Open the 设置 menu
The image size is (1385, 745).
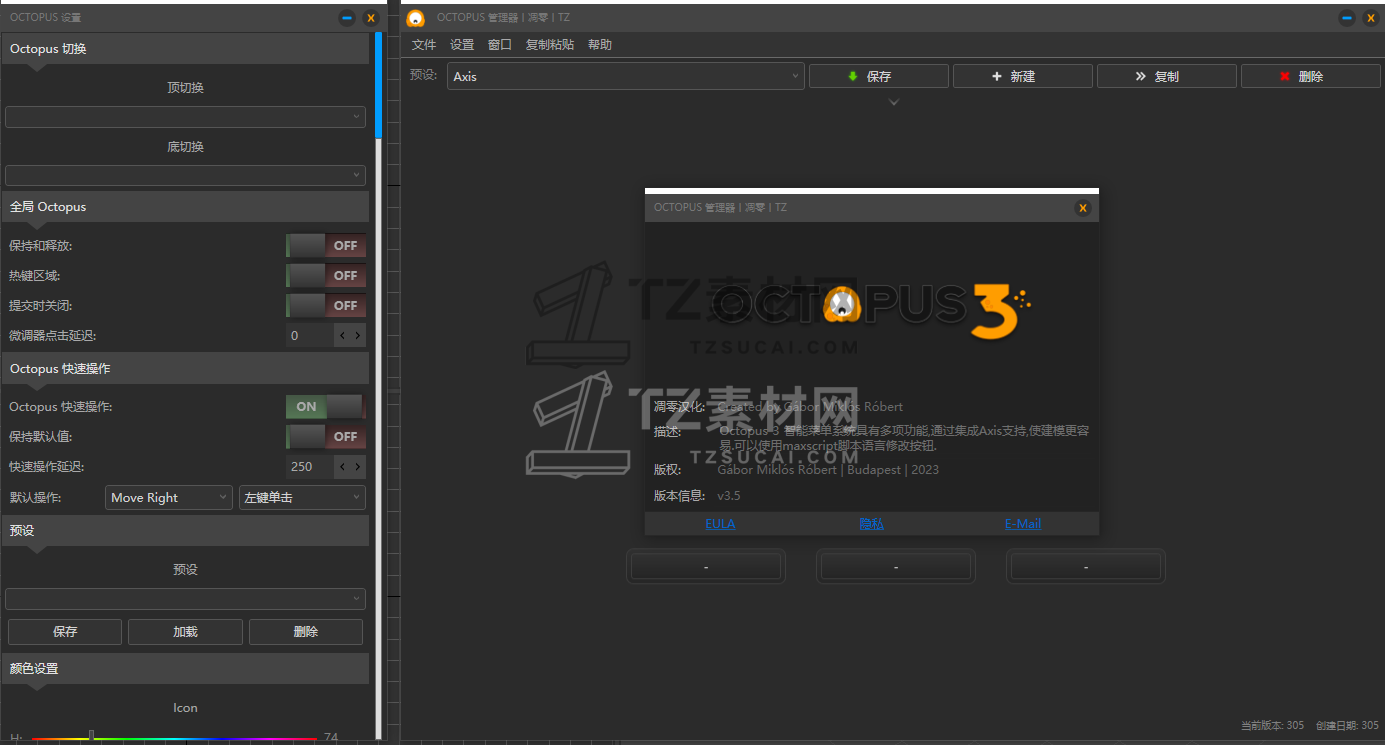click(462, 45)
